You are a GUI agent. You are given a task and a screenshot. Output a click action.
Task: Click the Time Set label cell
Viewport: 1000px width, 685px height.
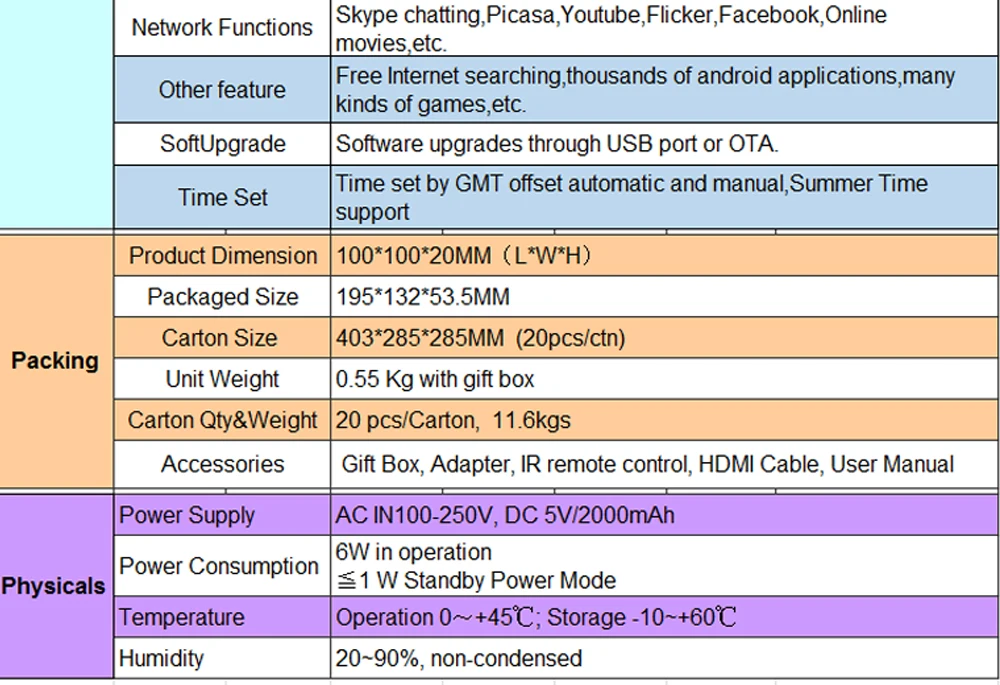click(x=222, y=197)
